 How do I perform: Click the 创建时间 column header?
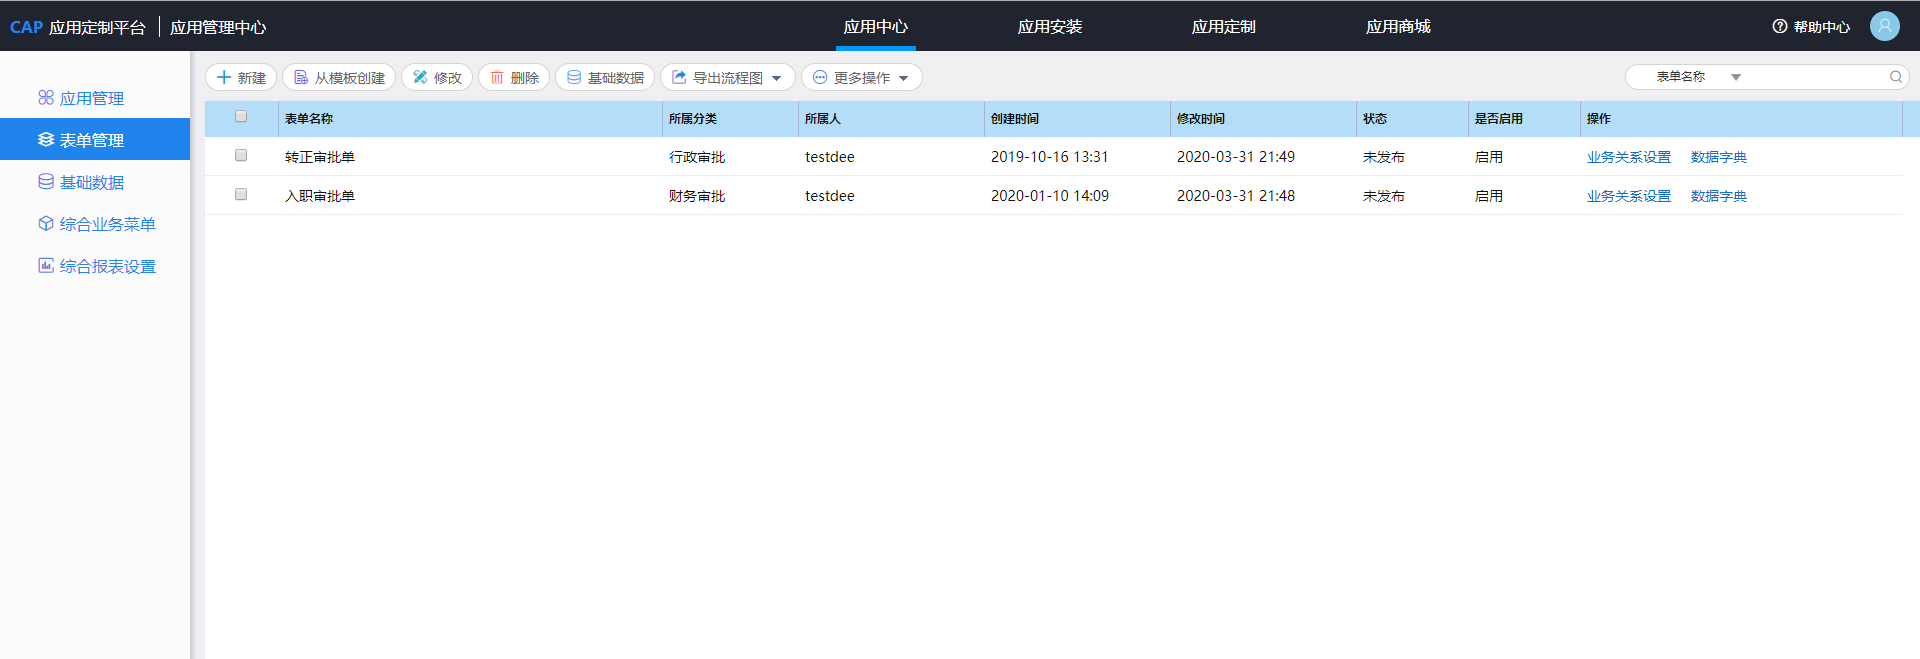tap(1015, 118)
